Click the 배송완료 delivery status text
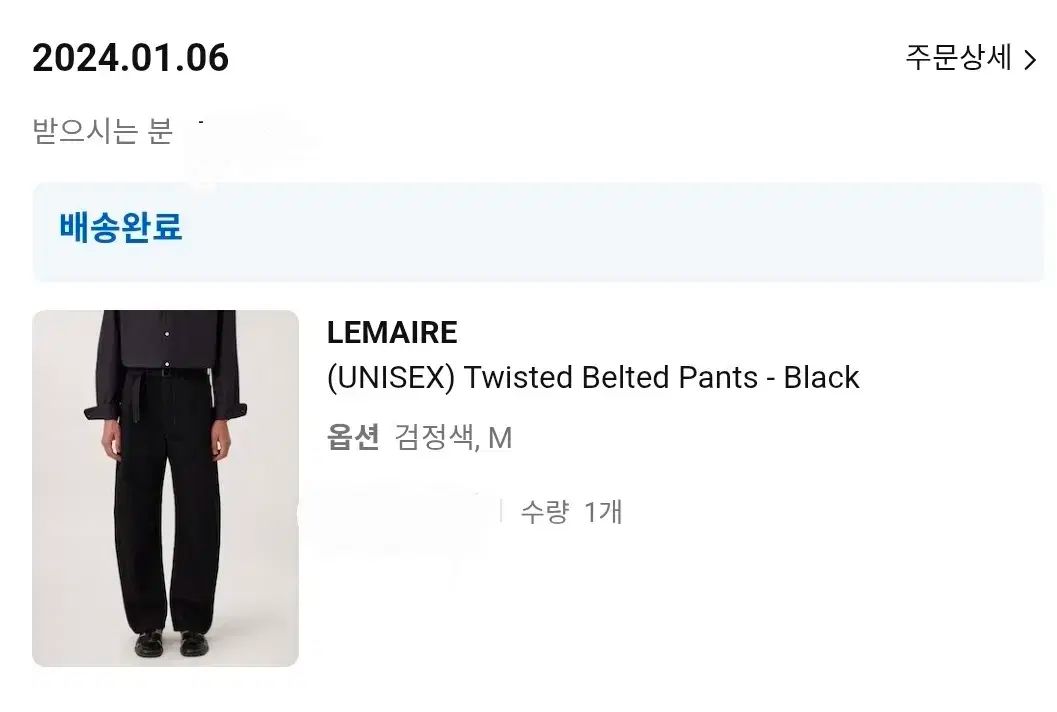The image size is (1057, 712). [120, 227]
